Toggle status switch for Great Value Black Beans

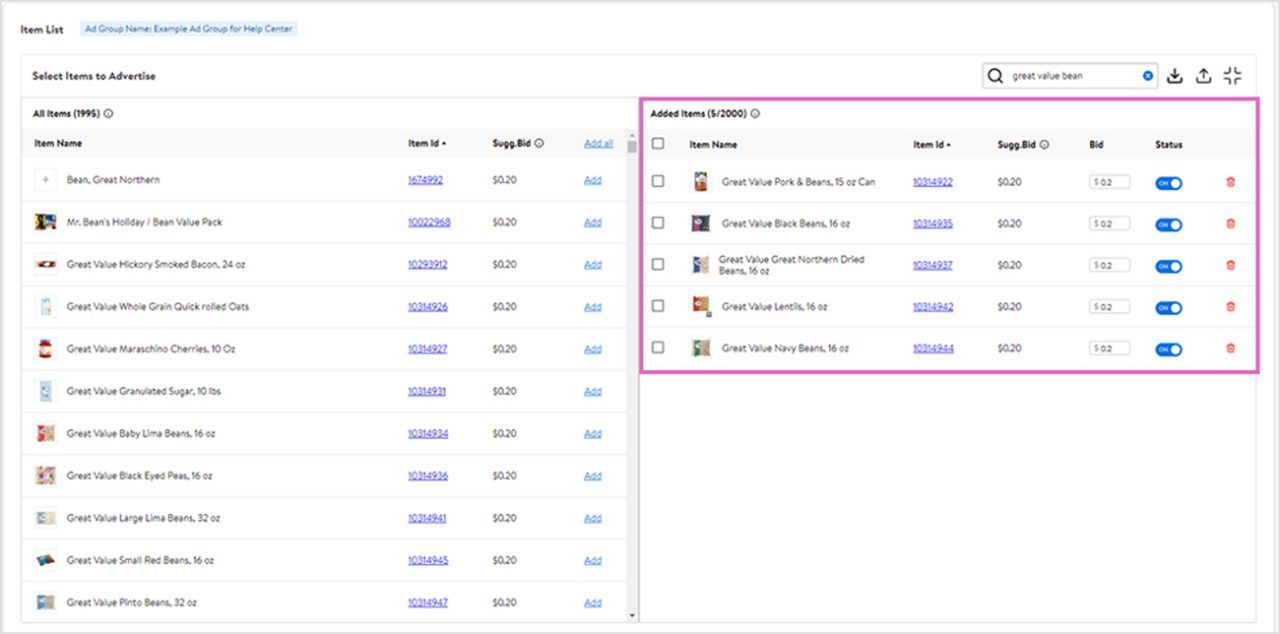(1168, 225)
